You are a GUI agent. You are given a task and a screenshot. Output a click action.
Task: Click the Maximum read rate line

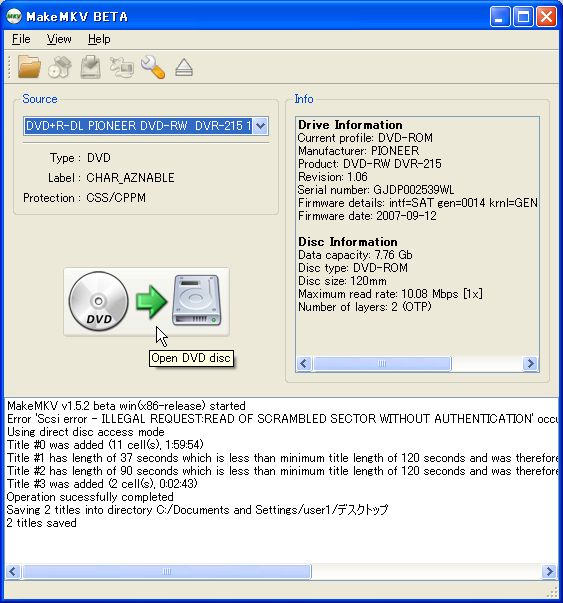(x=390, y=294)
